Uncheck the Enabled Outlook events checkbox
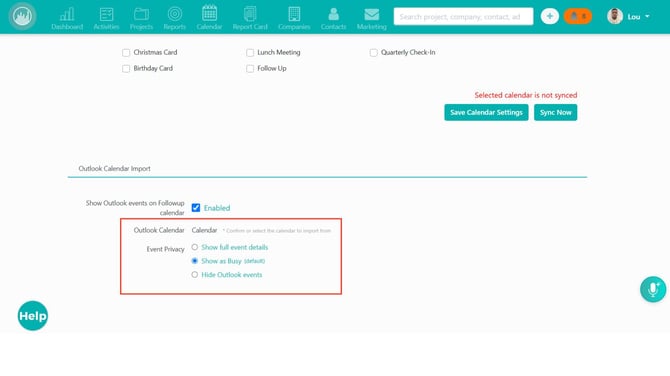The height and width of the screenshot is (376, 670). click(196, 208)
